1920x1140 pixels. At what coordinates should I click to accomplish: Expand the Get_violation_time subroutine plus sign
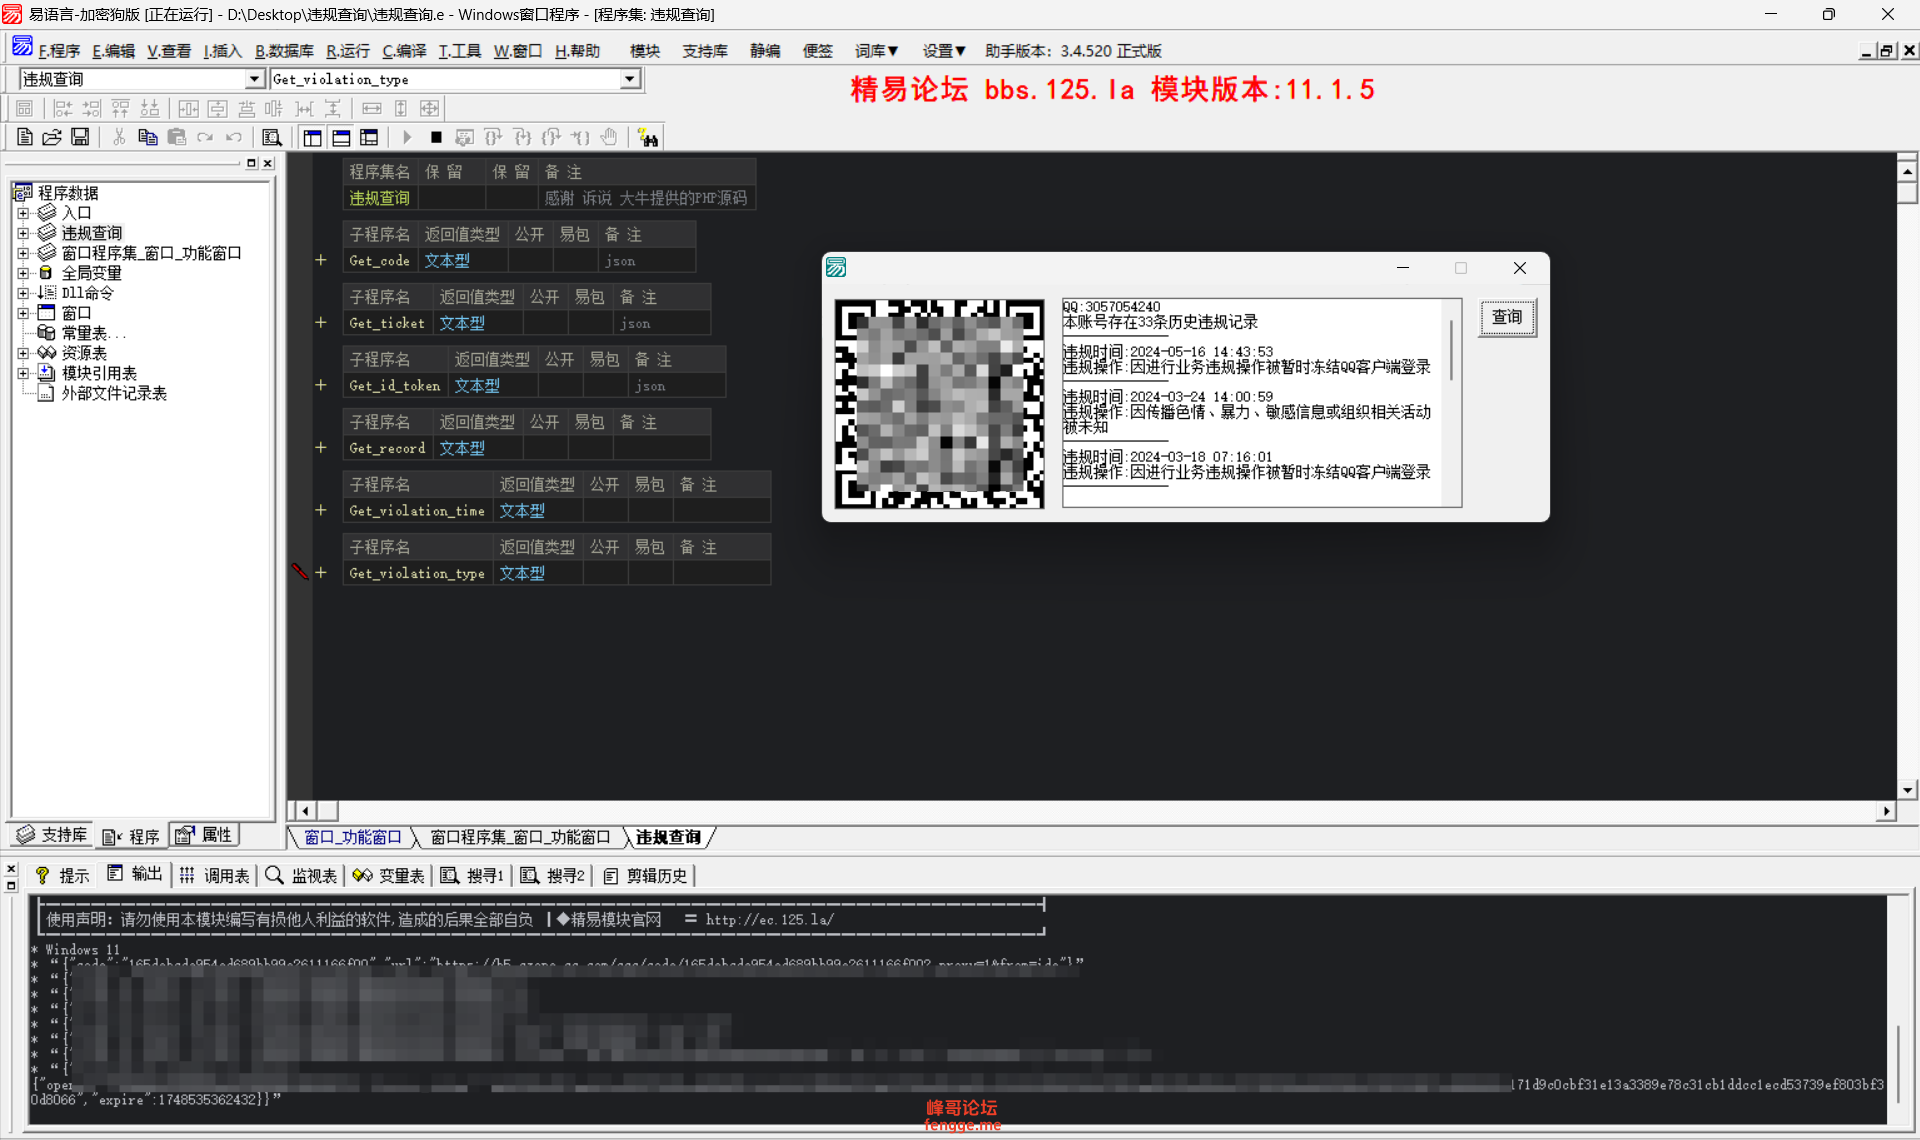tap(321, 510)
